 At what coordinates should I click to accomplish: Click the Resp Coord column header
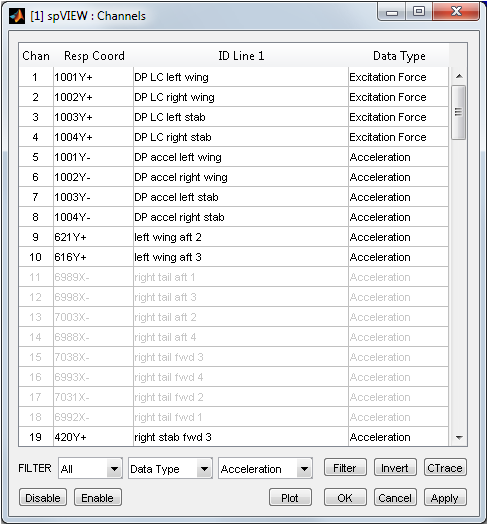click(94, 56)
